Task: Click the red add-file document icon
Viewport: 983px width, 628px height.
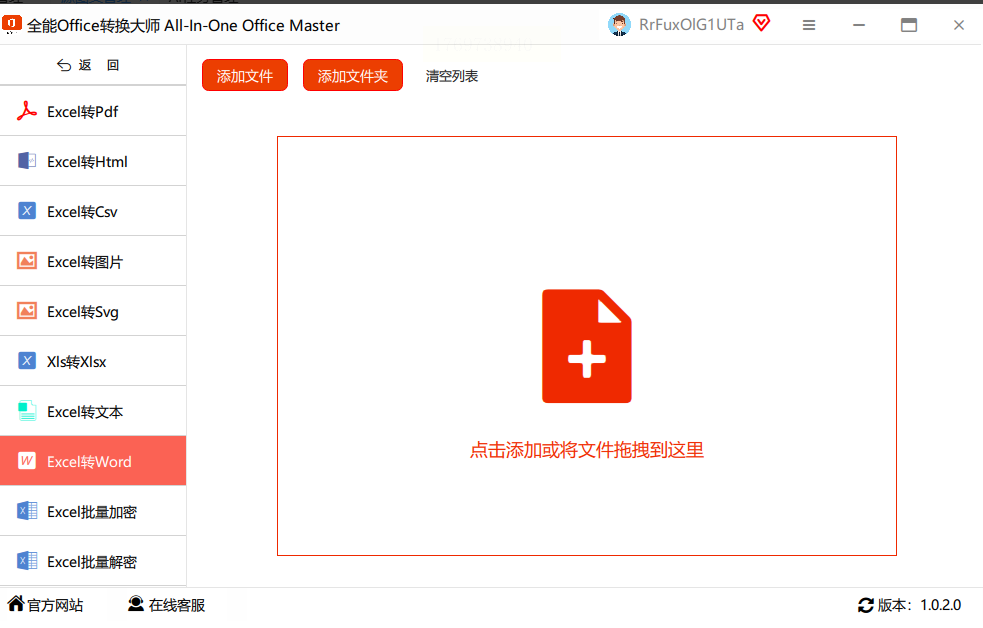Action: [x=587, y=346]
